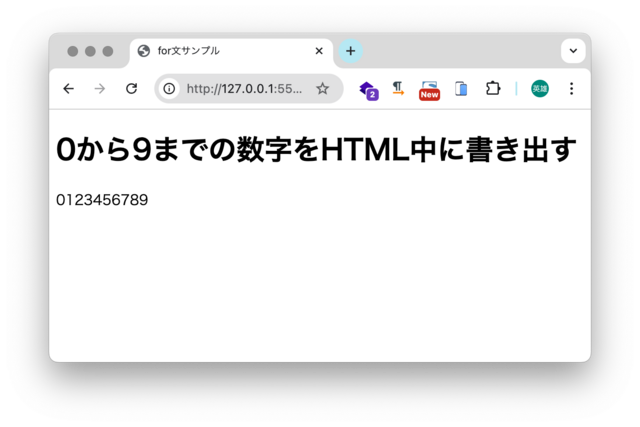Open the extension labeled New

click(429, 90)
